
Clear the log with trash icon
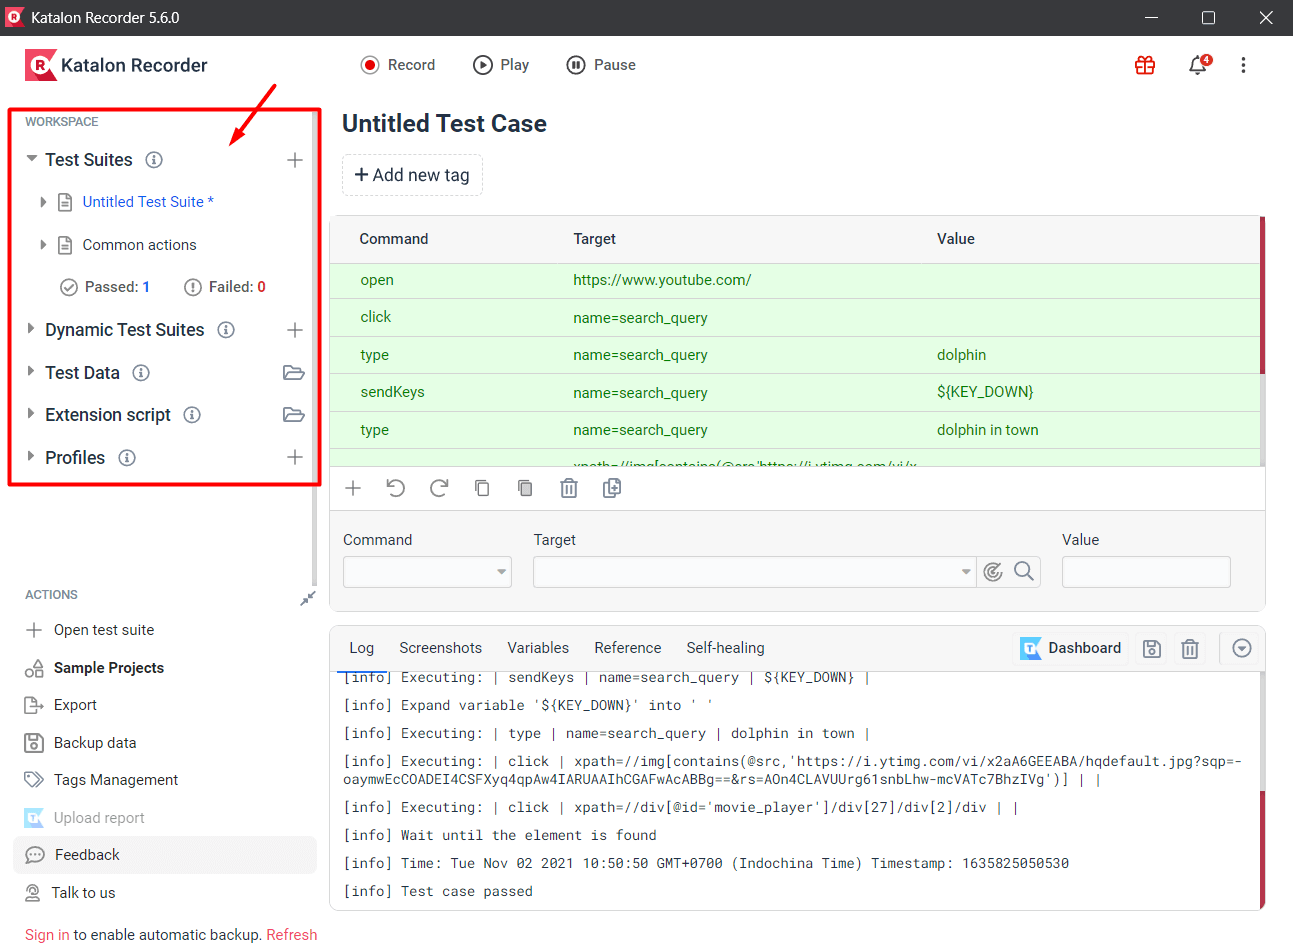click(x=1190, y=648)
